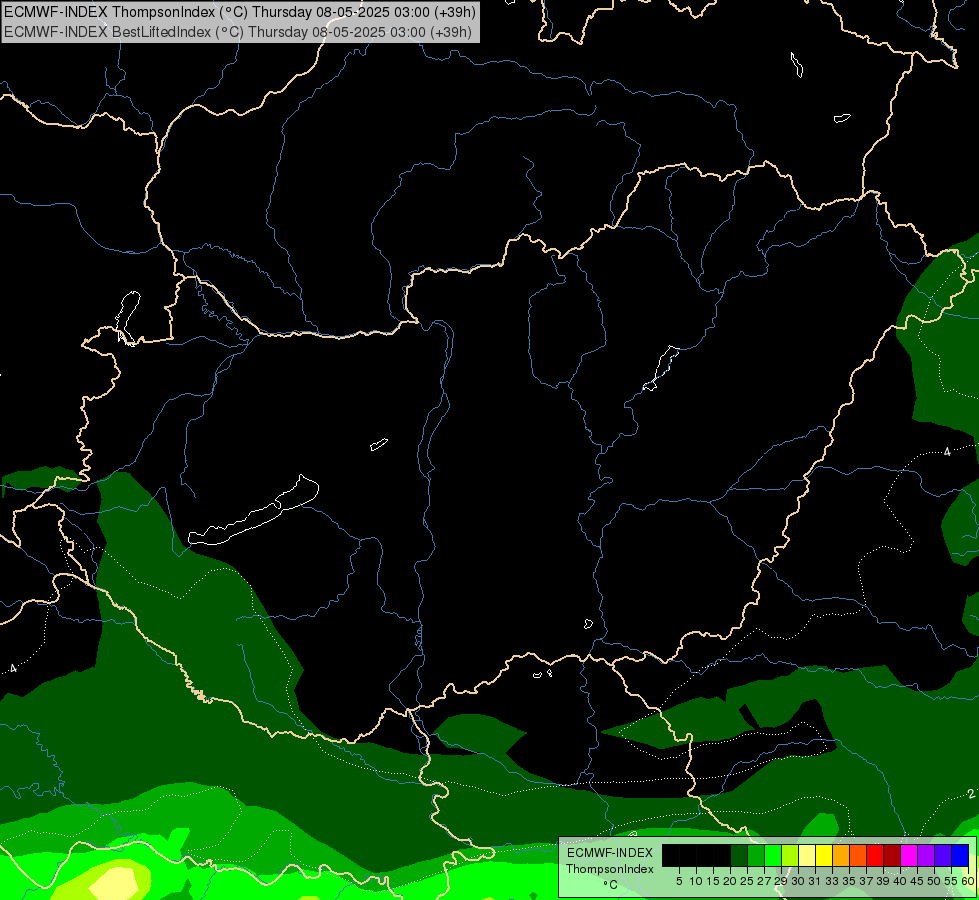
Task: Select the lime 29–30 legend swatch
Action: 790,855
